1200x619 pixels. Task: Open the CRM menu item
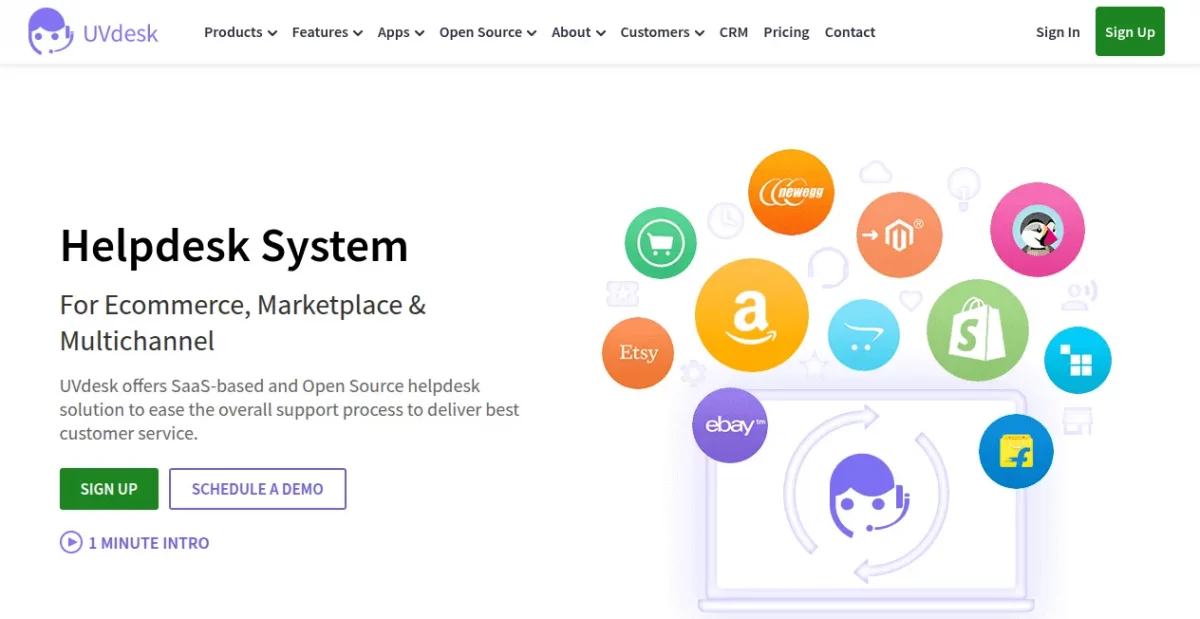coord(733,32)
